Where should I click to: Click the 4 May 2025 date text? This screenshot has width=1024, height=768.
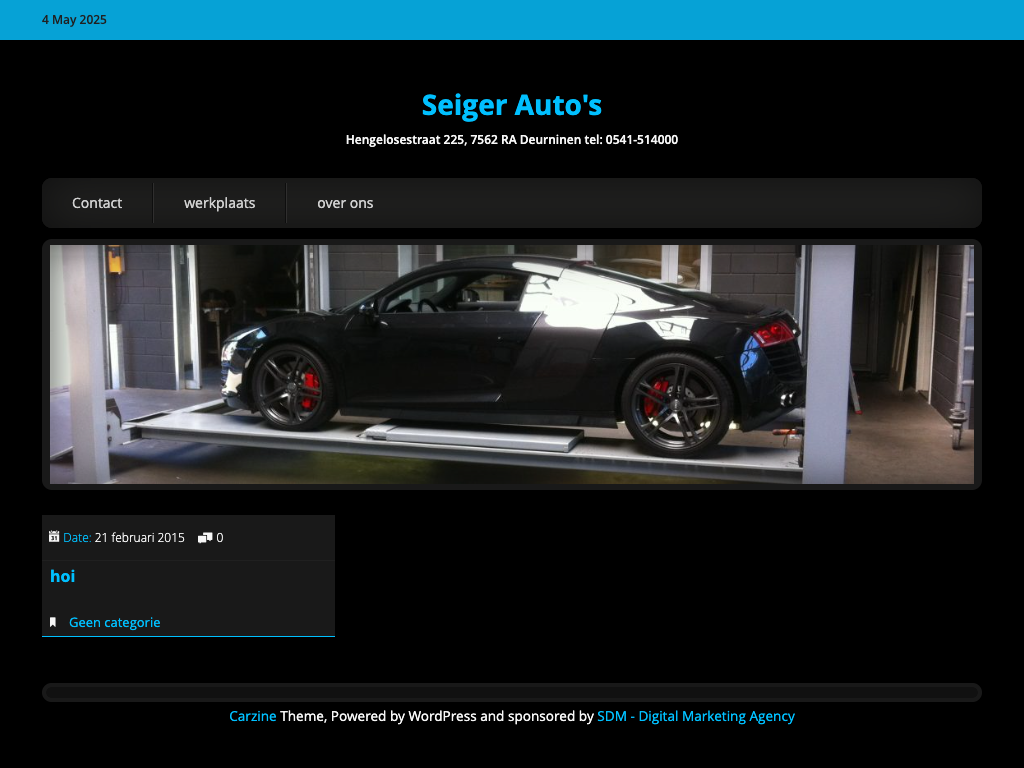pos(74,20)
